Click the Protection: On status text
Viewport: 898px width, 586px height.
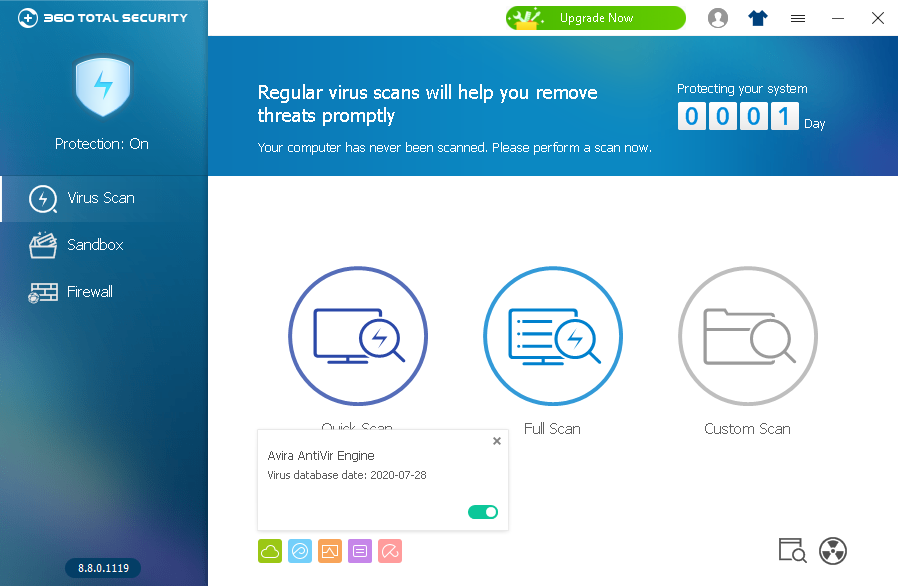(x=102, y=144)
